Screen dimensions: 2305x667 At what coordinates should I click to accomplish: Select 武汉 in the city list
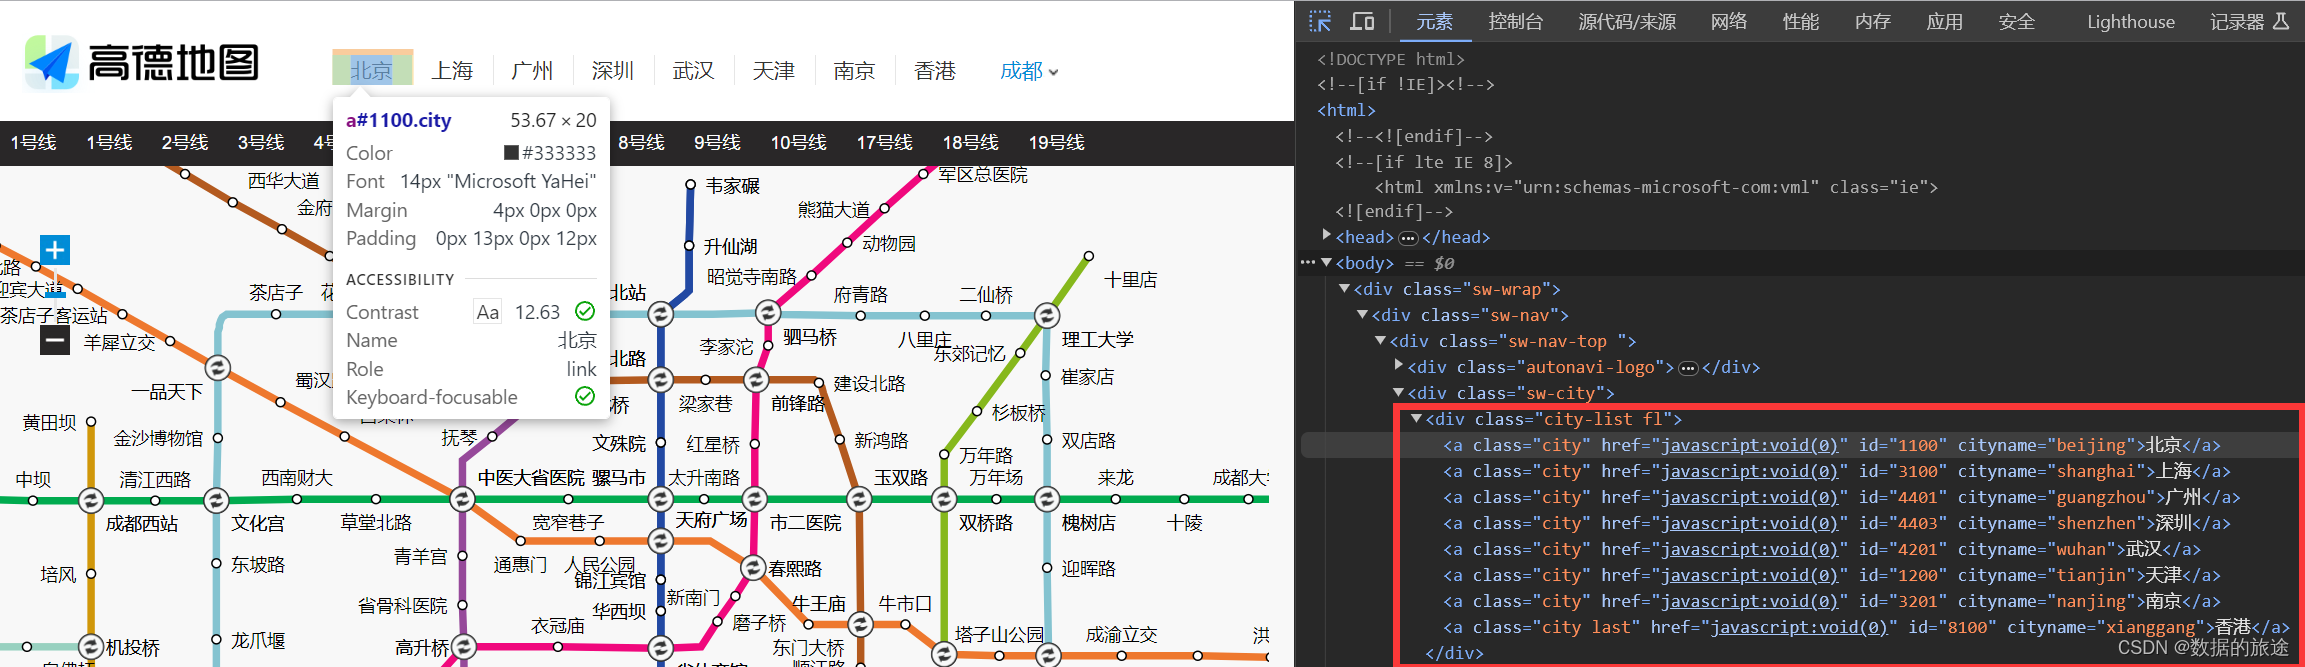point(693,71)
